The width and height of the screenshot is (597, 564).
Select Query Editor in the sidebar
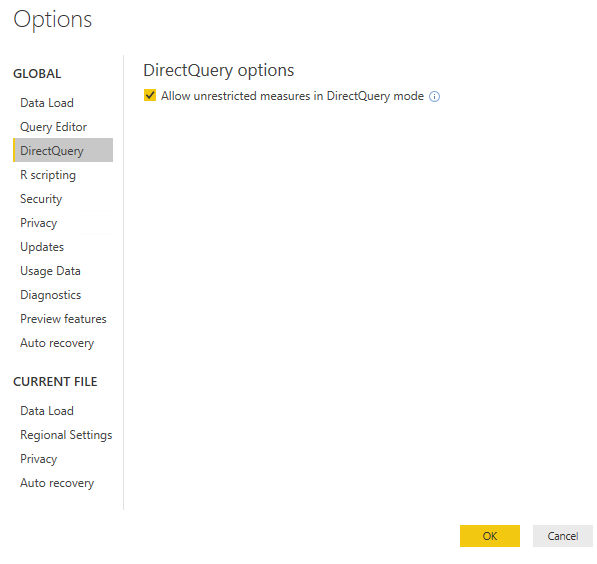53,127
